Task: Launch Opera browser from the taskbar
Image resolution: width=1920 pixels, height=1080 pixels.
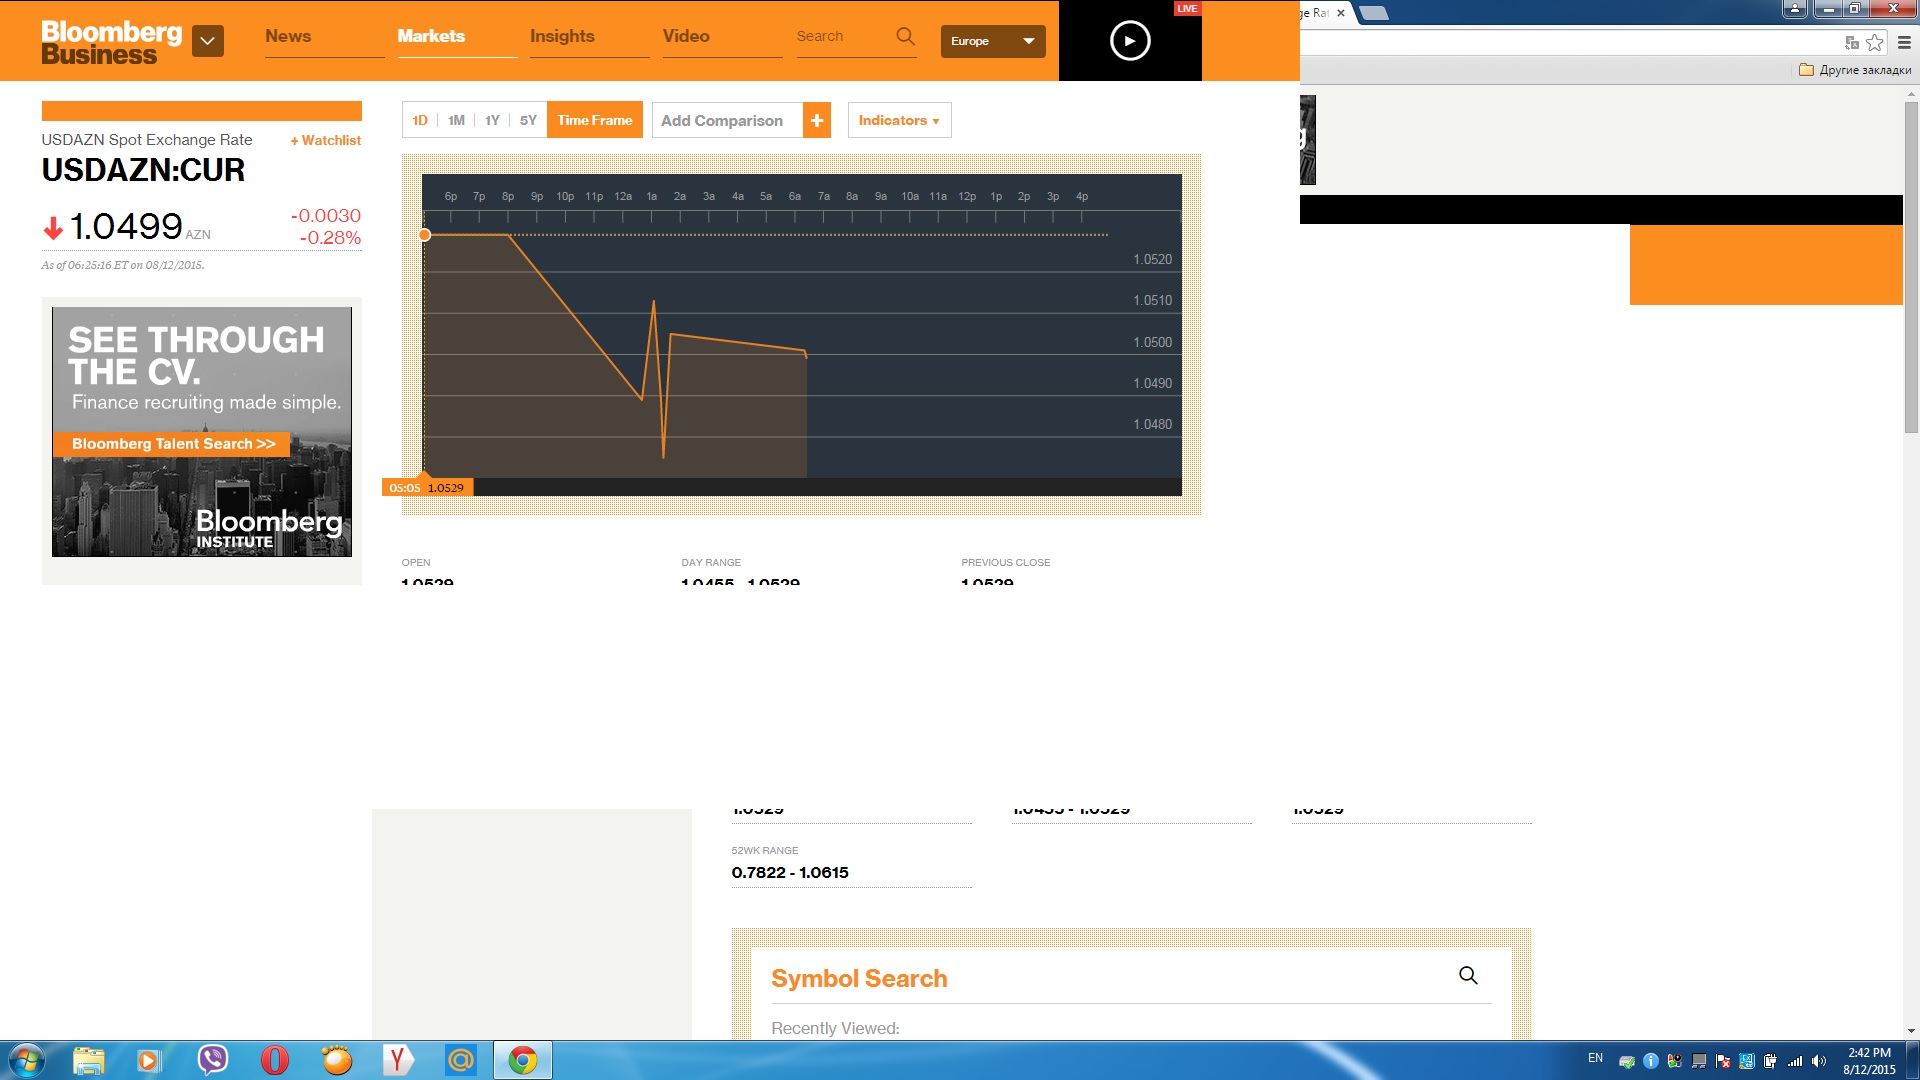Action: click(x=274, y=1060)
